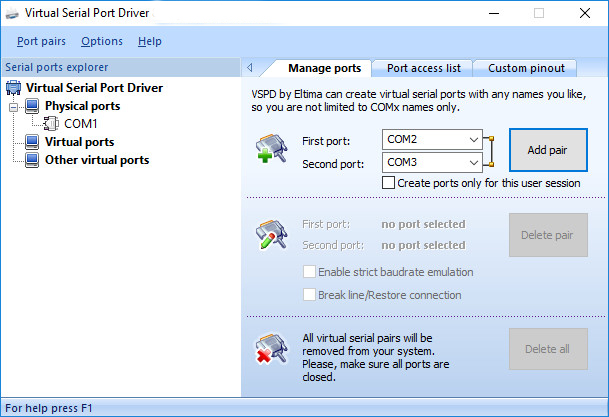The image size is (609, 417).
Task: Click the Add pair button
Action: [548, 150]
